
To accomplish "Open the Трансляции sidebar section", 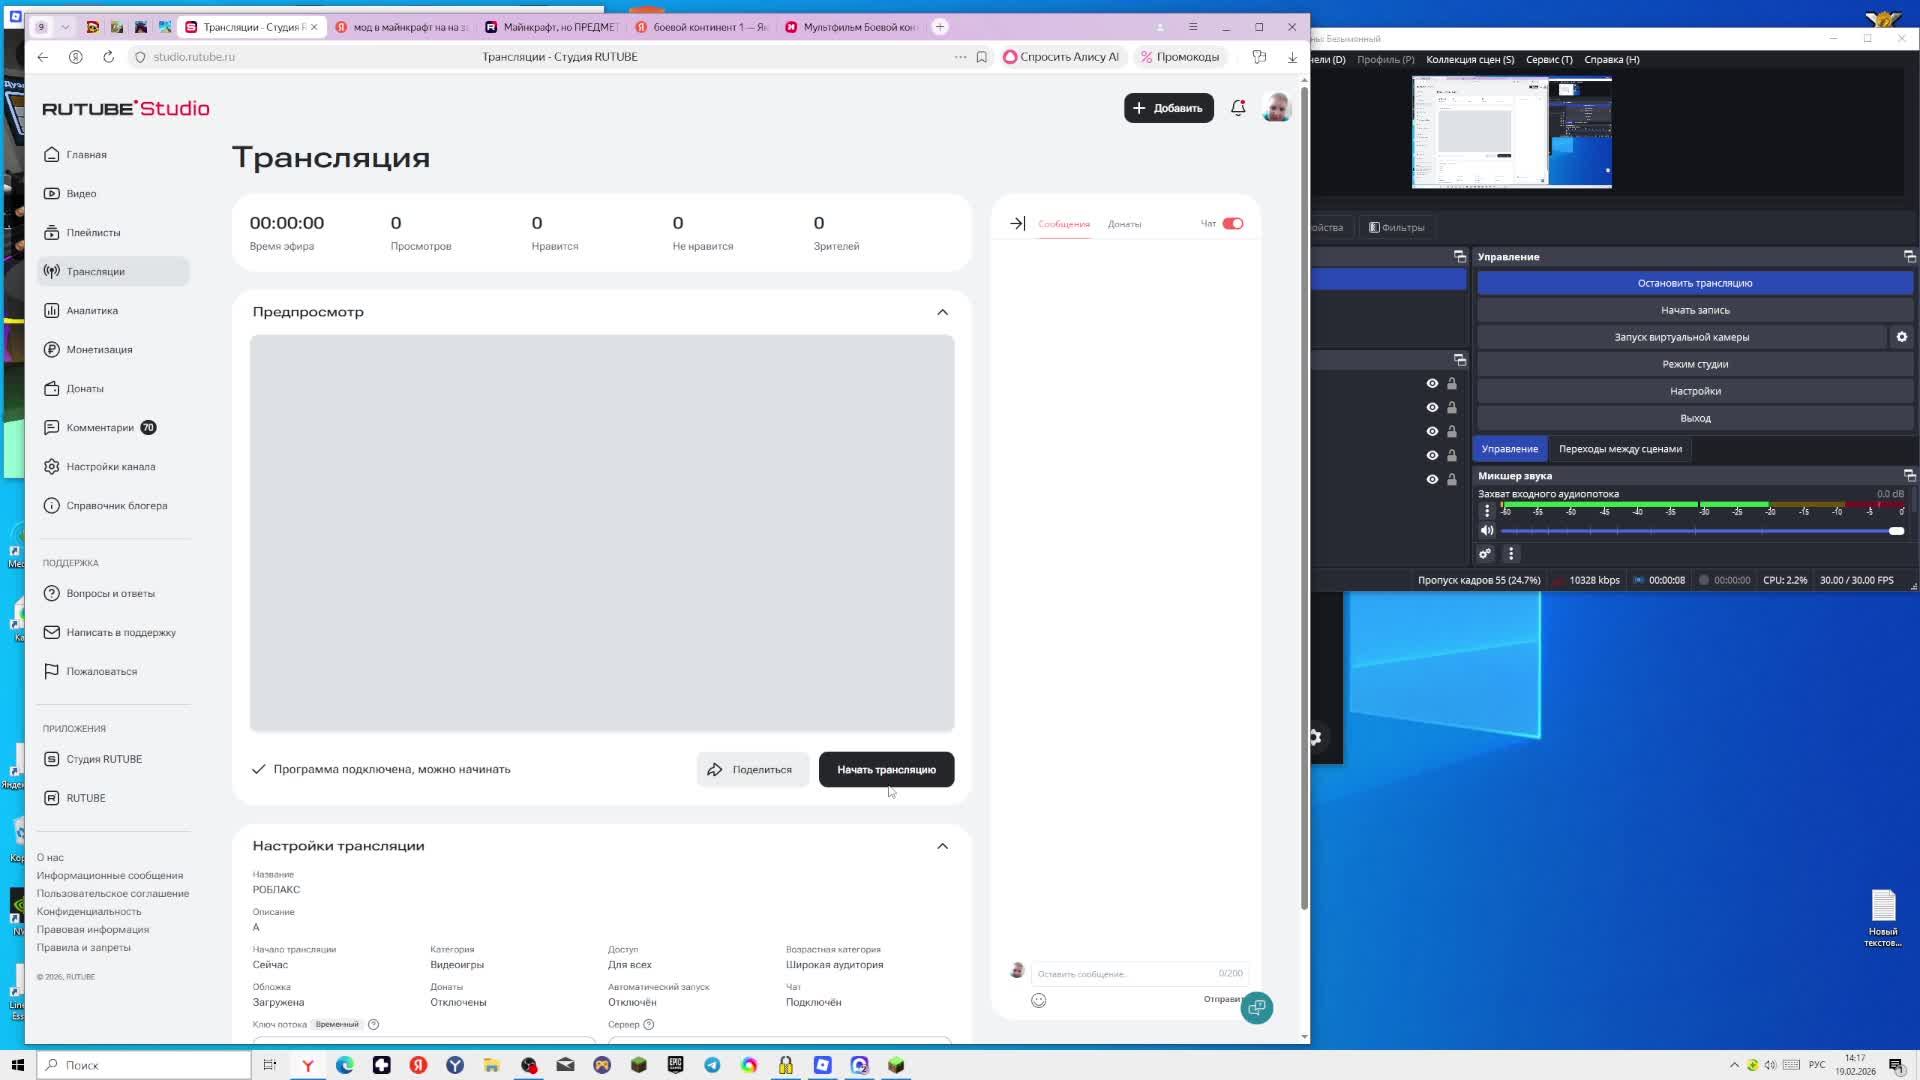I will [x=96, y=272].
